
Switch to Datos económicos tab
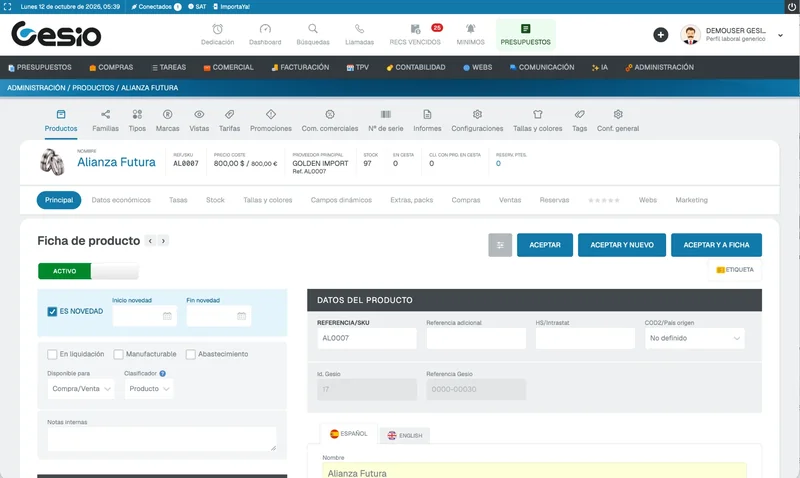[121, 200]
